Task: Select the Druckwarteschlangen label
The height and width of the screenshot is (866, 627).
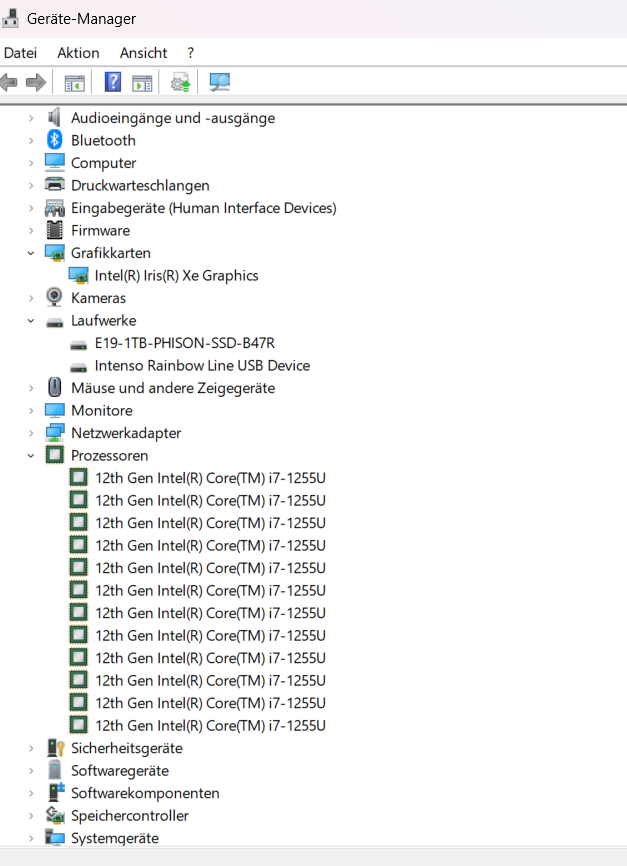Action: pyautogui.click(x=140, y=186)
